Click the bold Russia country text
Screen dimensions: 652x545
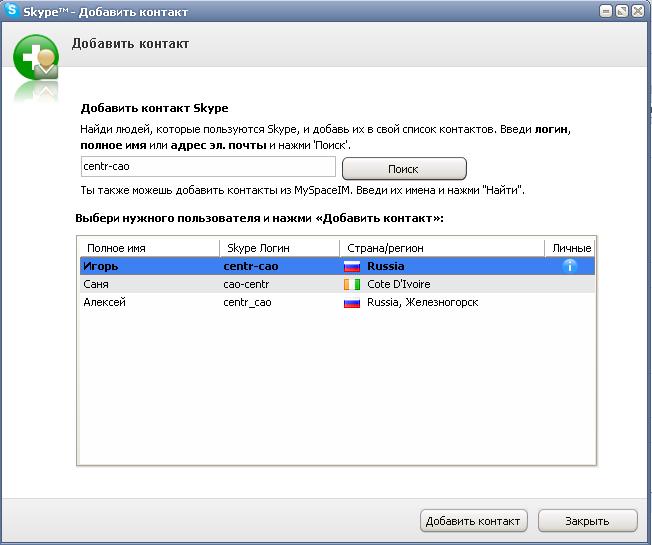point(385,266)
